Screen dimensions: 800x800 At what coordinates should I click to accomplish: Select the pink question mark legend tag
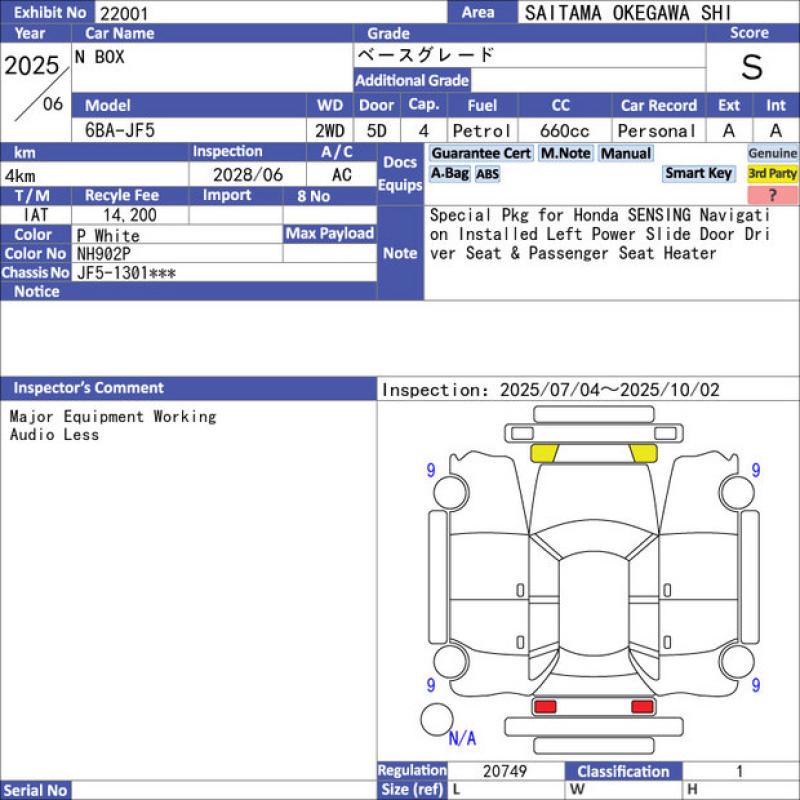coord(772,194)
